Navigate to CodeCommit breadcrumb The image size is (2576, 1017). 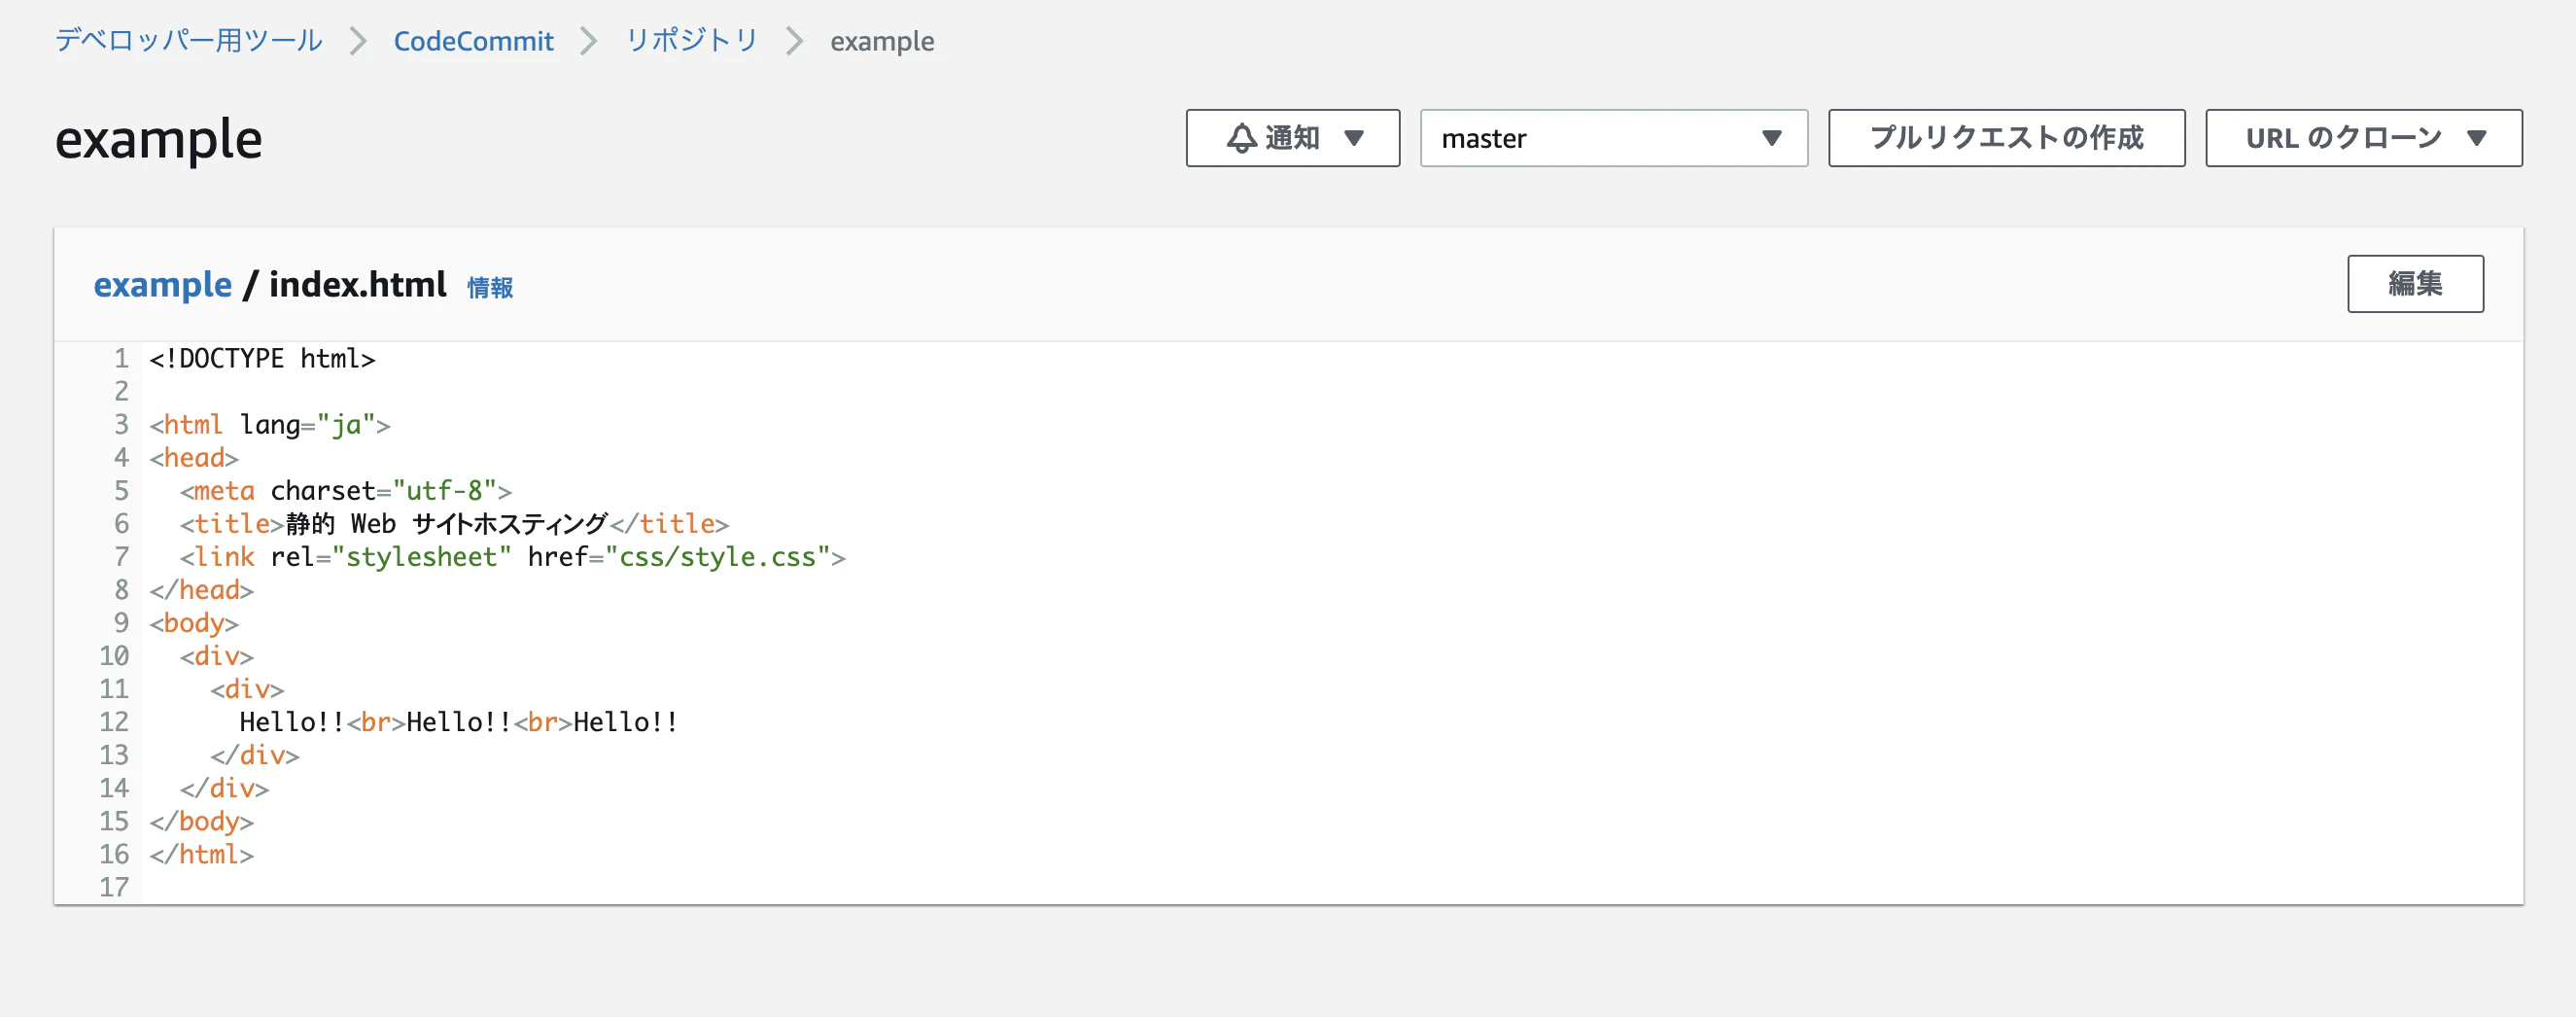[473, 41]
